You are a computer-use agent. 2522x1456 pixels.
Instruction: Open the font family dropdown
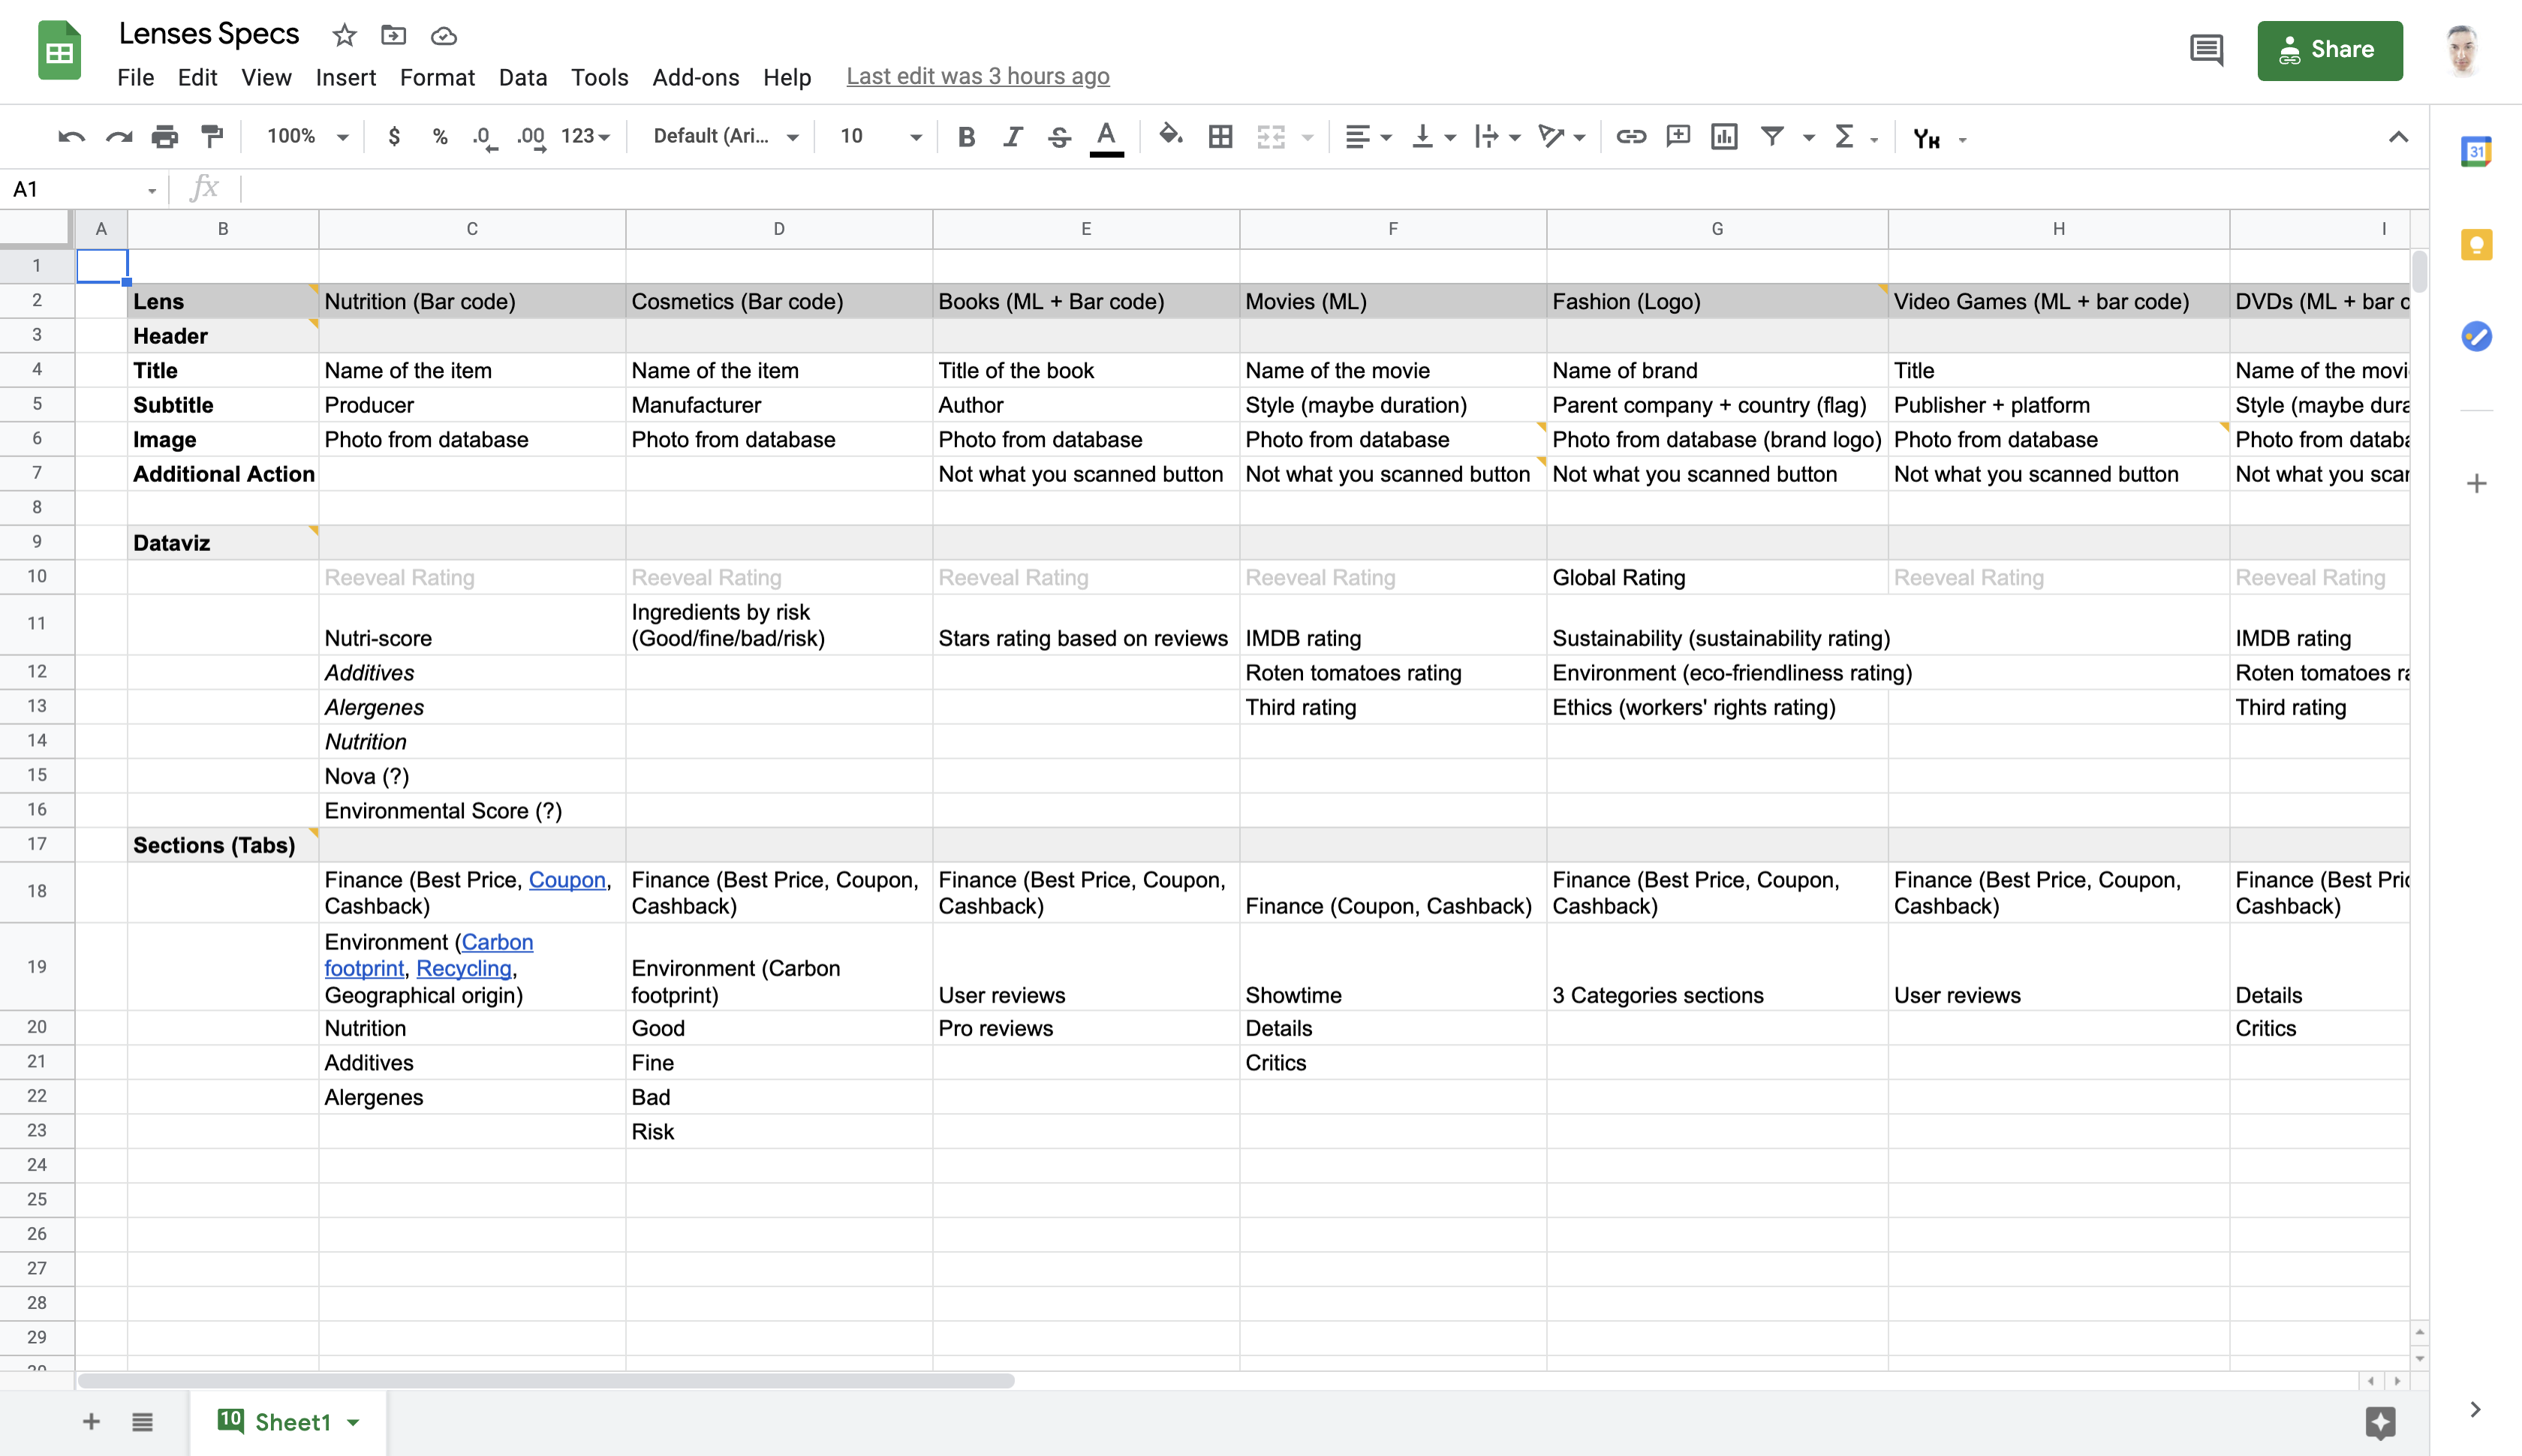pos(725,136)
